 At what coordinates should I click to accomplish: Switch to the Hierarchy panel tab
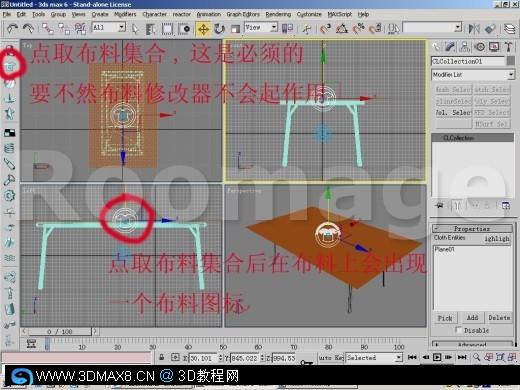click(x=465, y=47)
